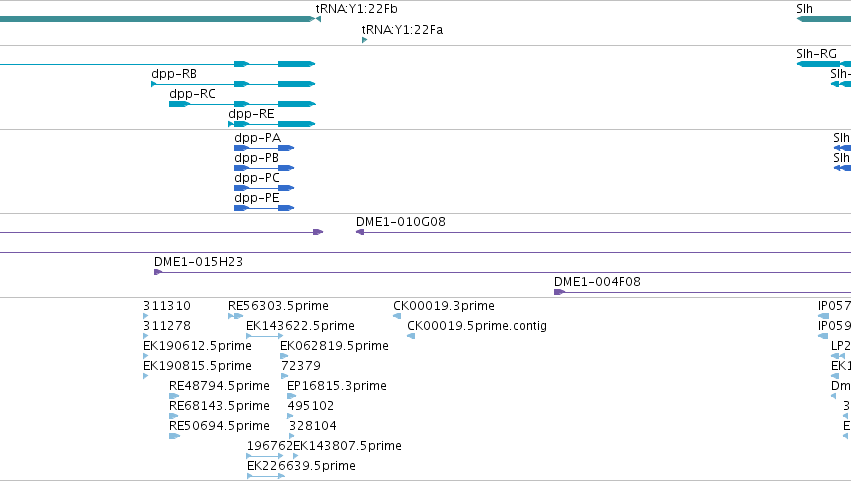851x481 pixels.
Task: Open the CK00019.3prime EST label
Action: click(x=444, y=306)
